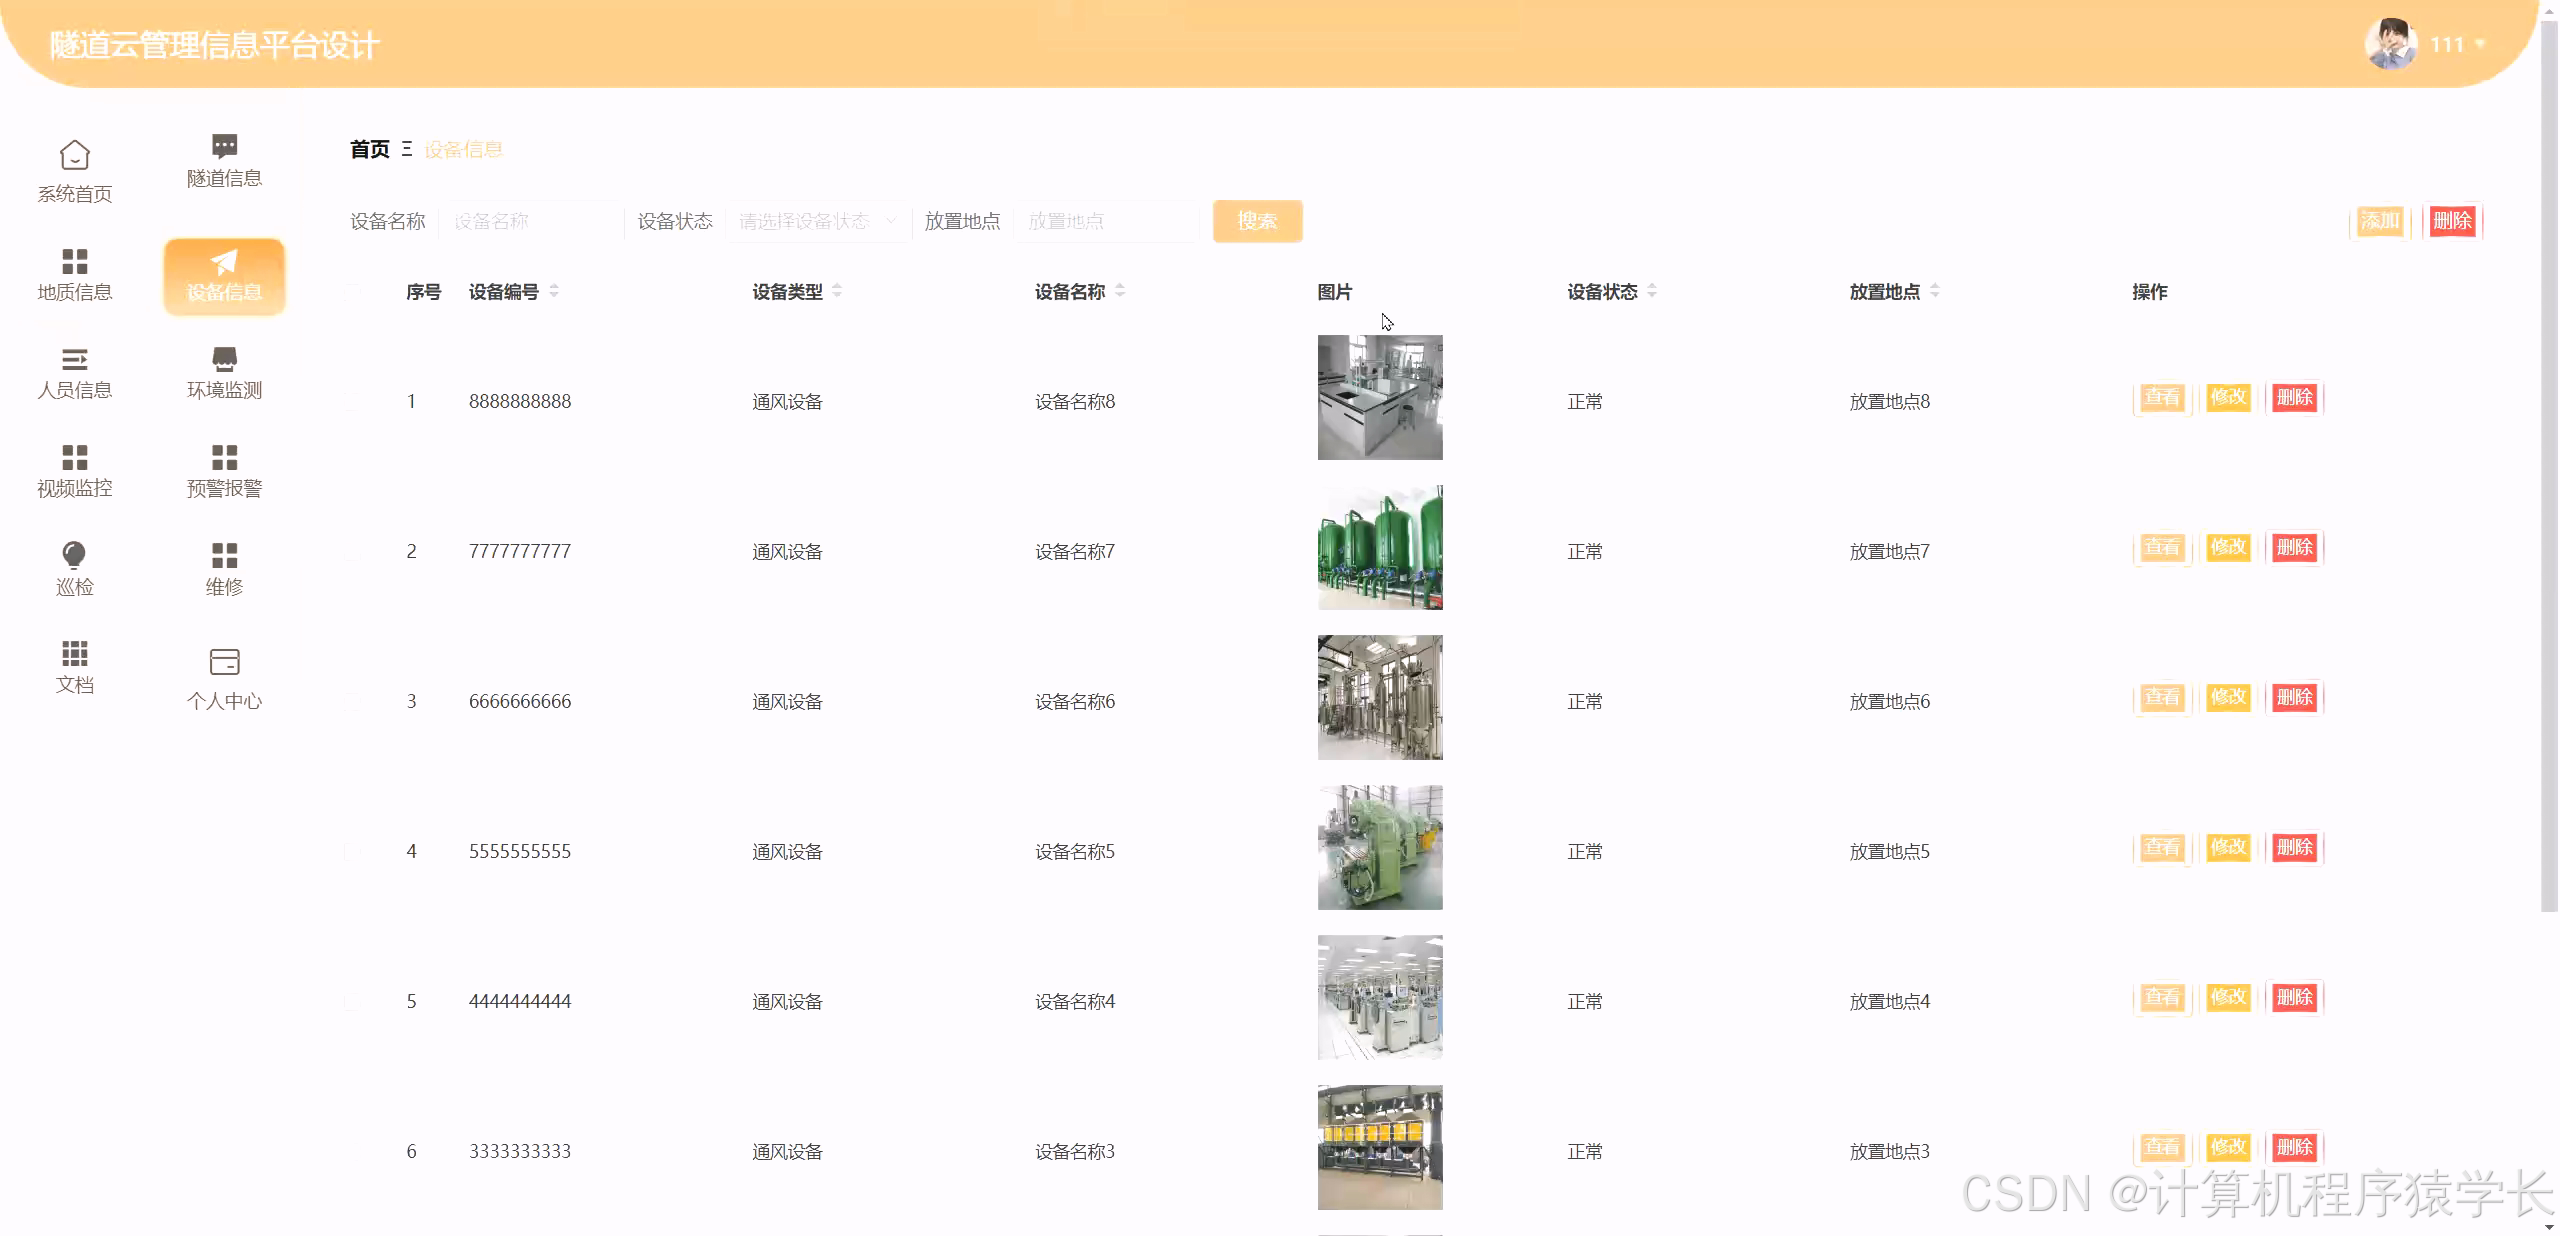This screenshot has width=2560, height=1236.
Task: Go to 首页 breadcrumb link
Action: click(x=369, y=149)
